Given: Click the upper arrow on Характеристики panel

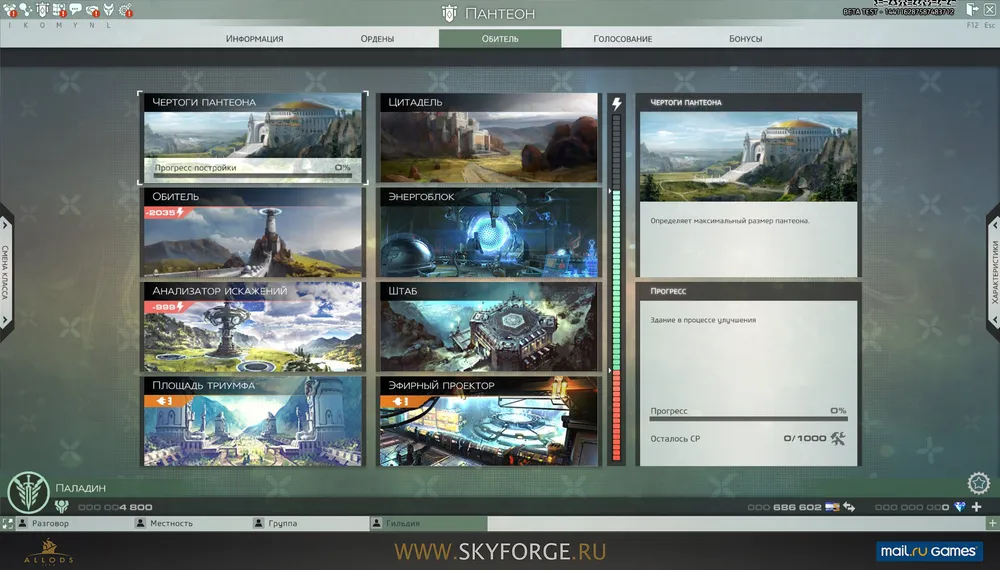Looking at the screenshot, I should tap(994, 225).
